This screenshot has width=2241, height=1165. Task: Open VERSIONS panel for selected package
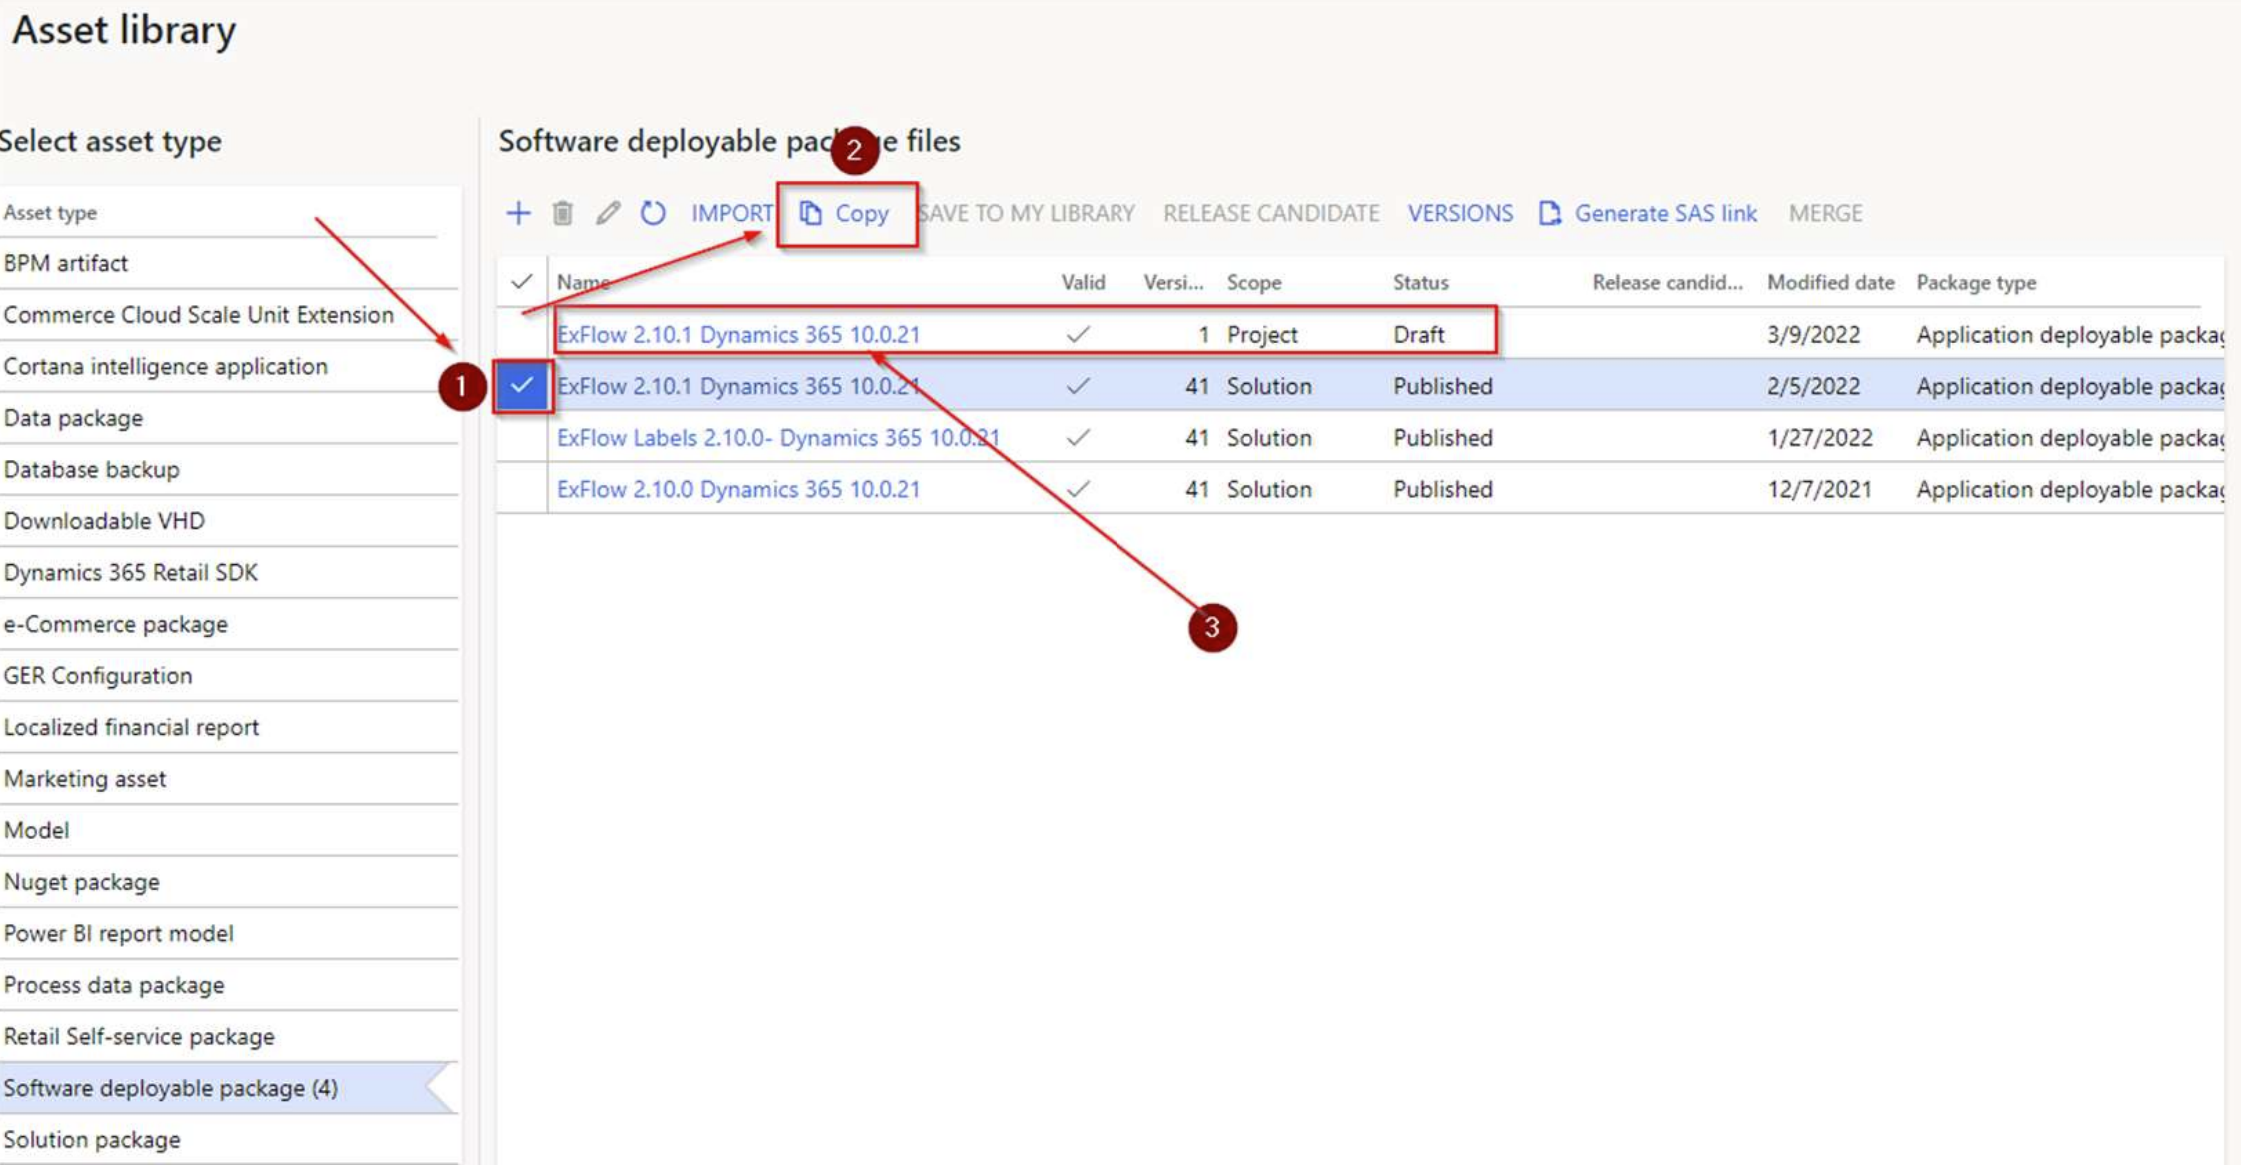coord(1460,213)
